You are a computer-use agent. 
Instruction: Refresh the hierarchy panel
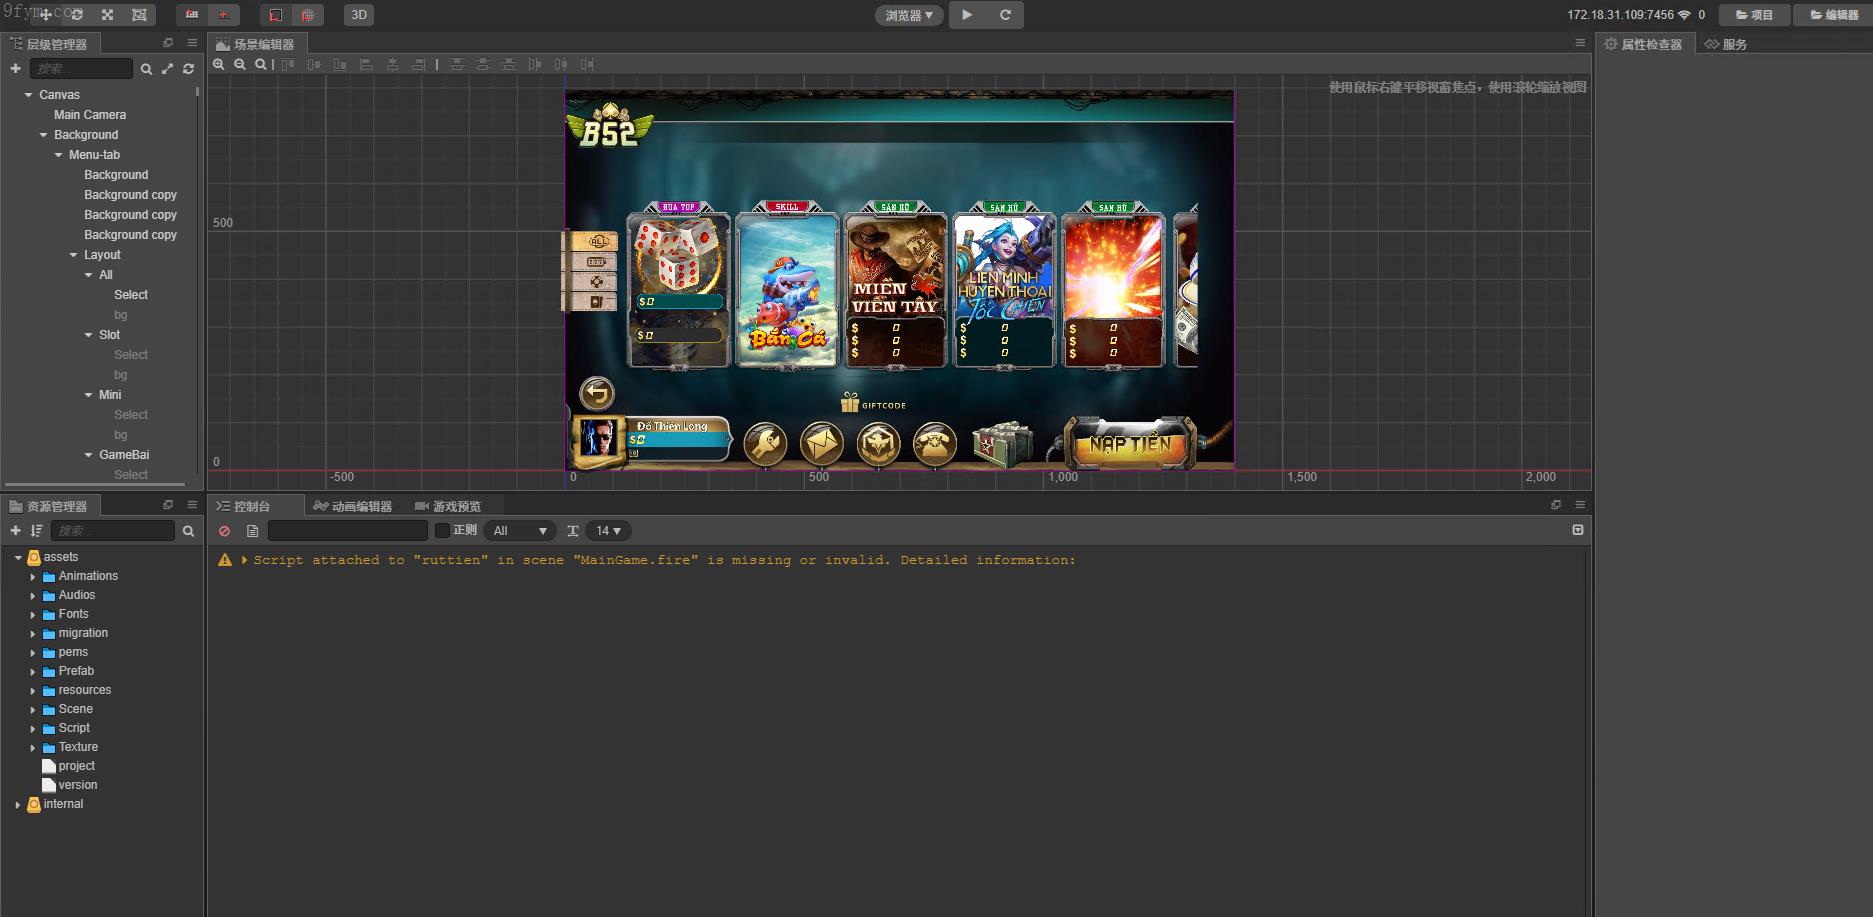tap(188, 69)
